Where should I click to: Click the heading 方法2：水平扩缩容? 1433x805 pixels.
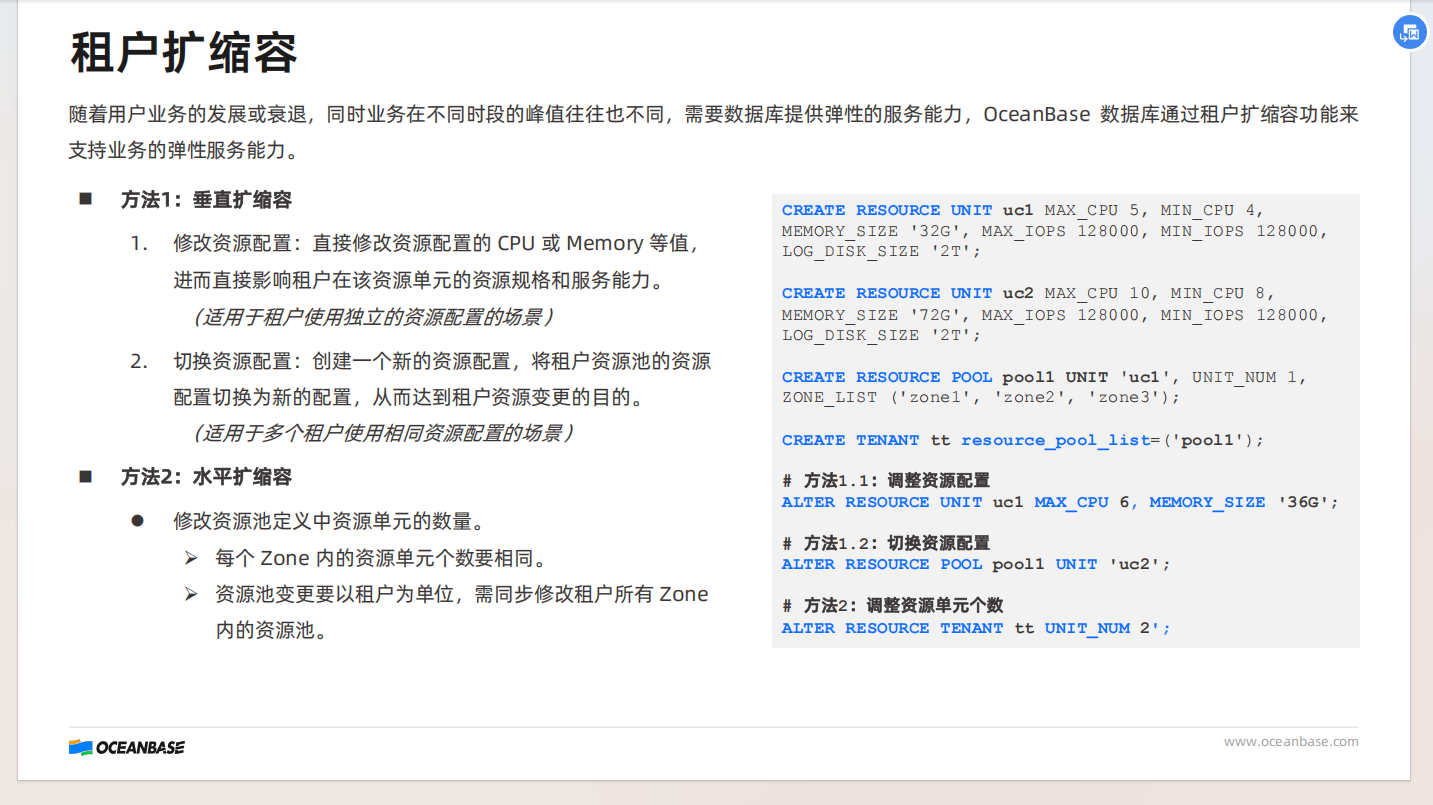pyautogui.click(x=206, y=477)
